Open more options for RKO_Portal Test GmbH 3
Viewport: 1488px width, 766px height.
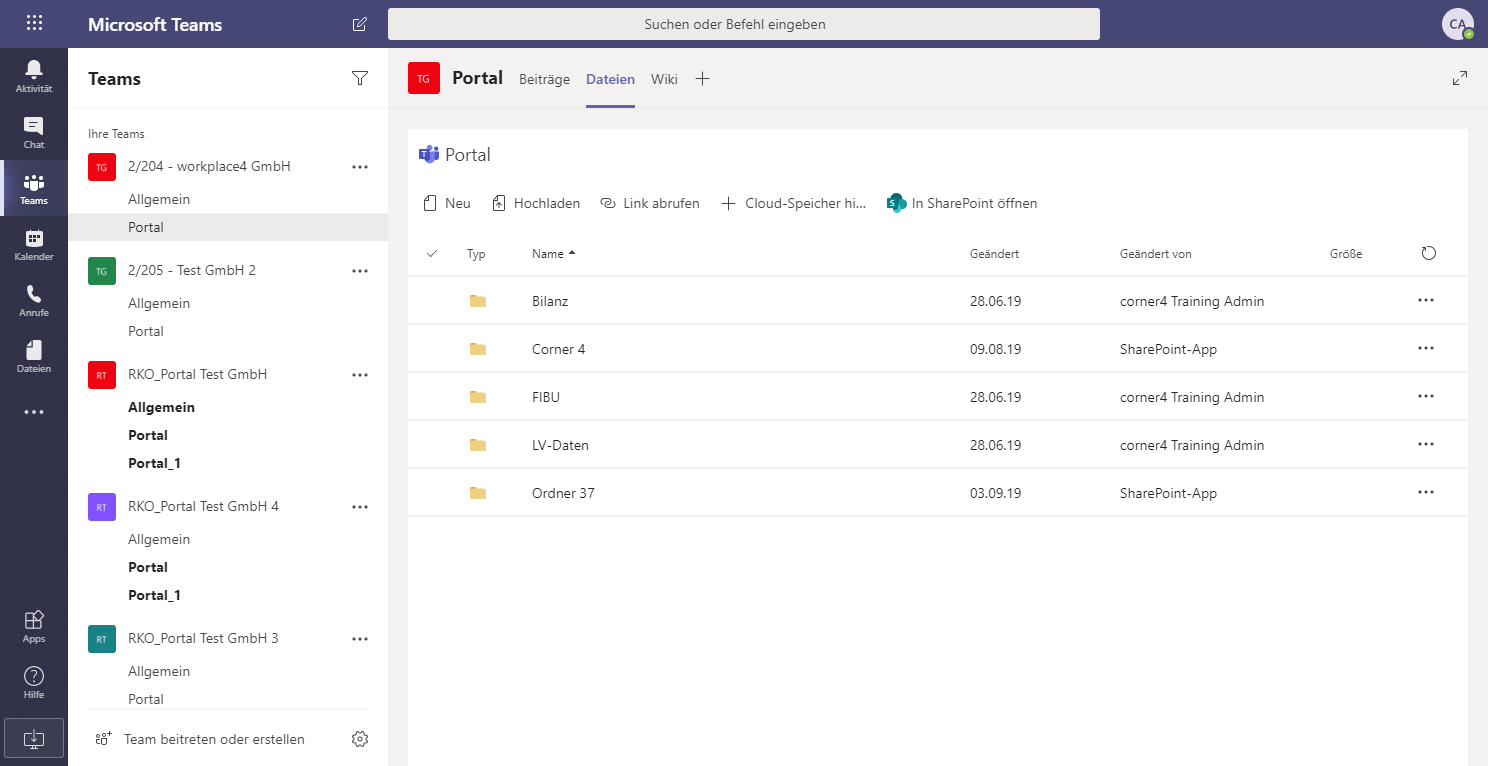(x=360, y=639)
